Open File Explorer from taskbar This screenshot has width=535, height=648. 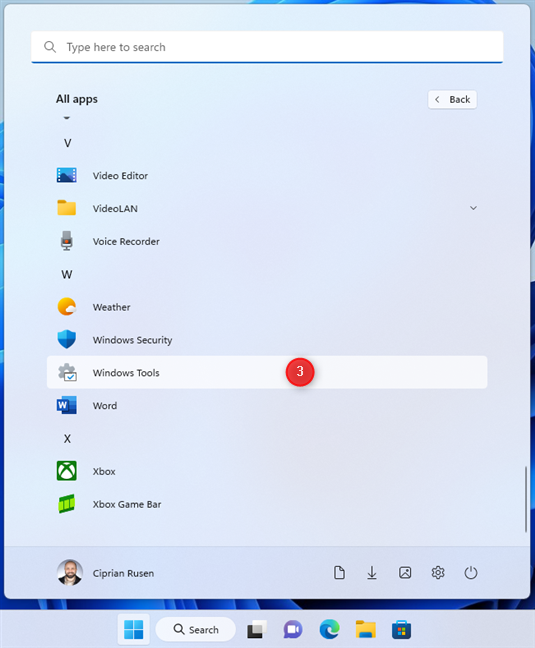tap(366, 629)
